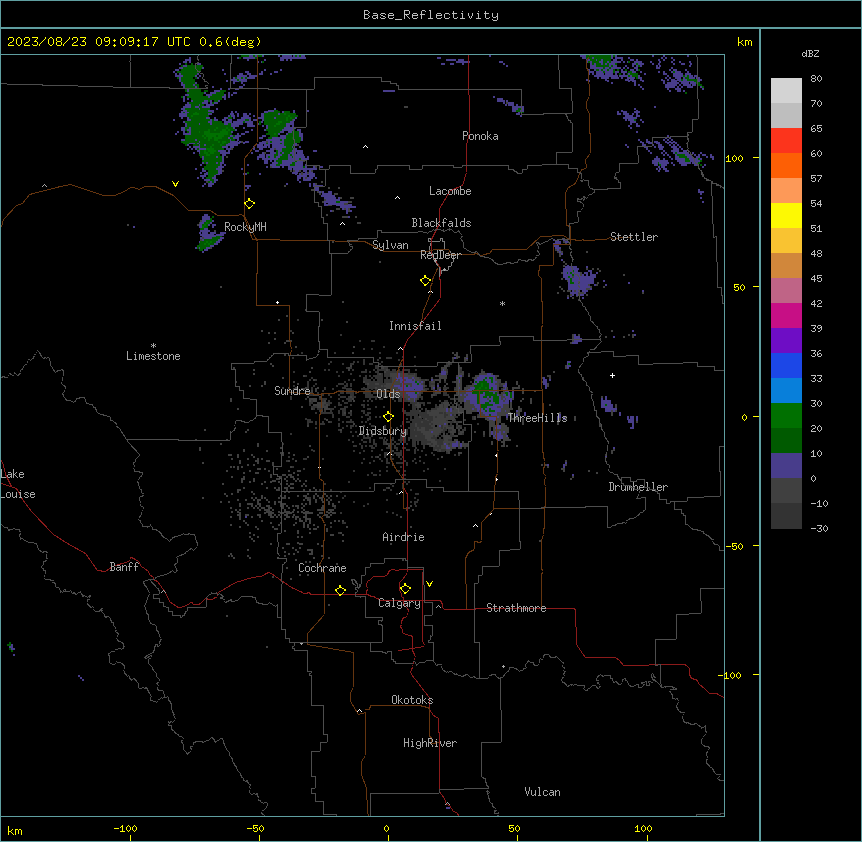862x842 pixels.
Task: Click the Blackfalds label
Action: click(441, 223)
